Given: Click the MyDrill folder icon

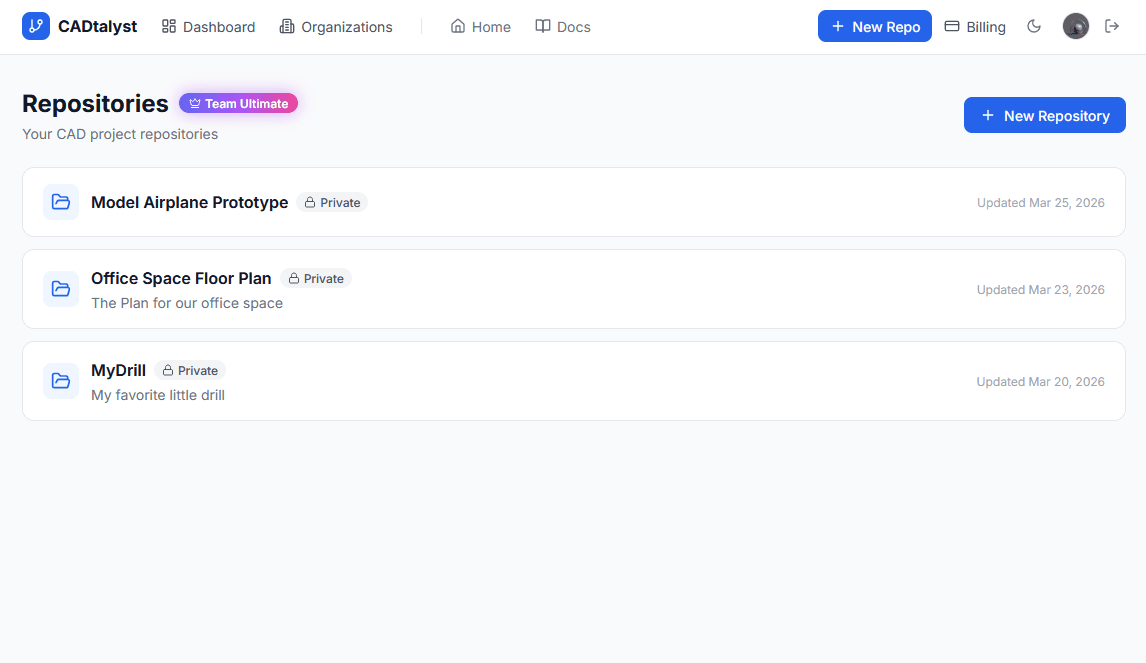Looking at the screenshot, I should tap(60, 380).
